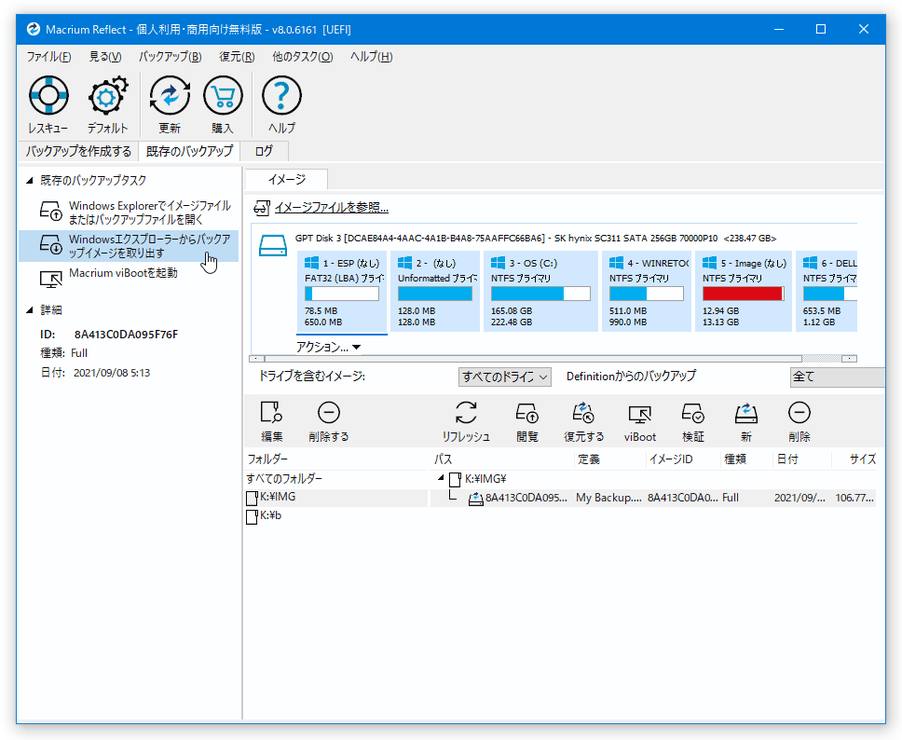Open image file in Windows Explorer task
The height and width of the screenshot is (740, 902).
[x=129, y=212]
